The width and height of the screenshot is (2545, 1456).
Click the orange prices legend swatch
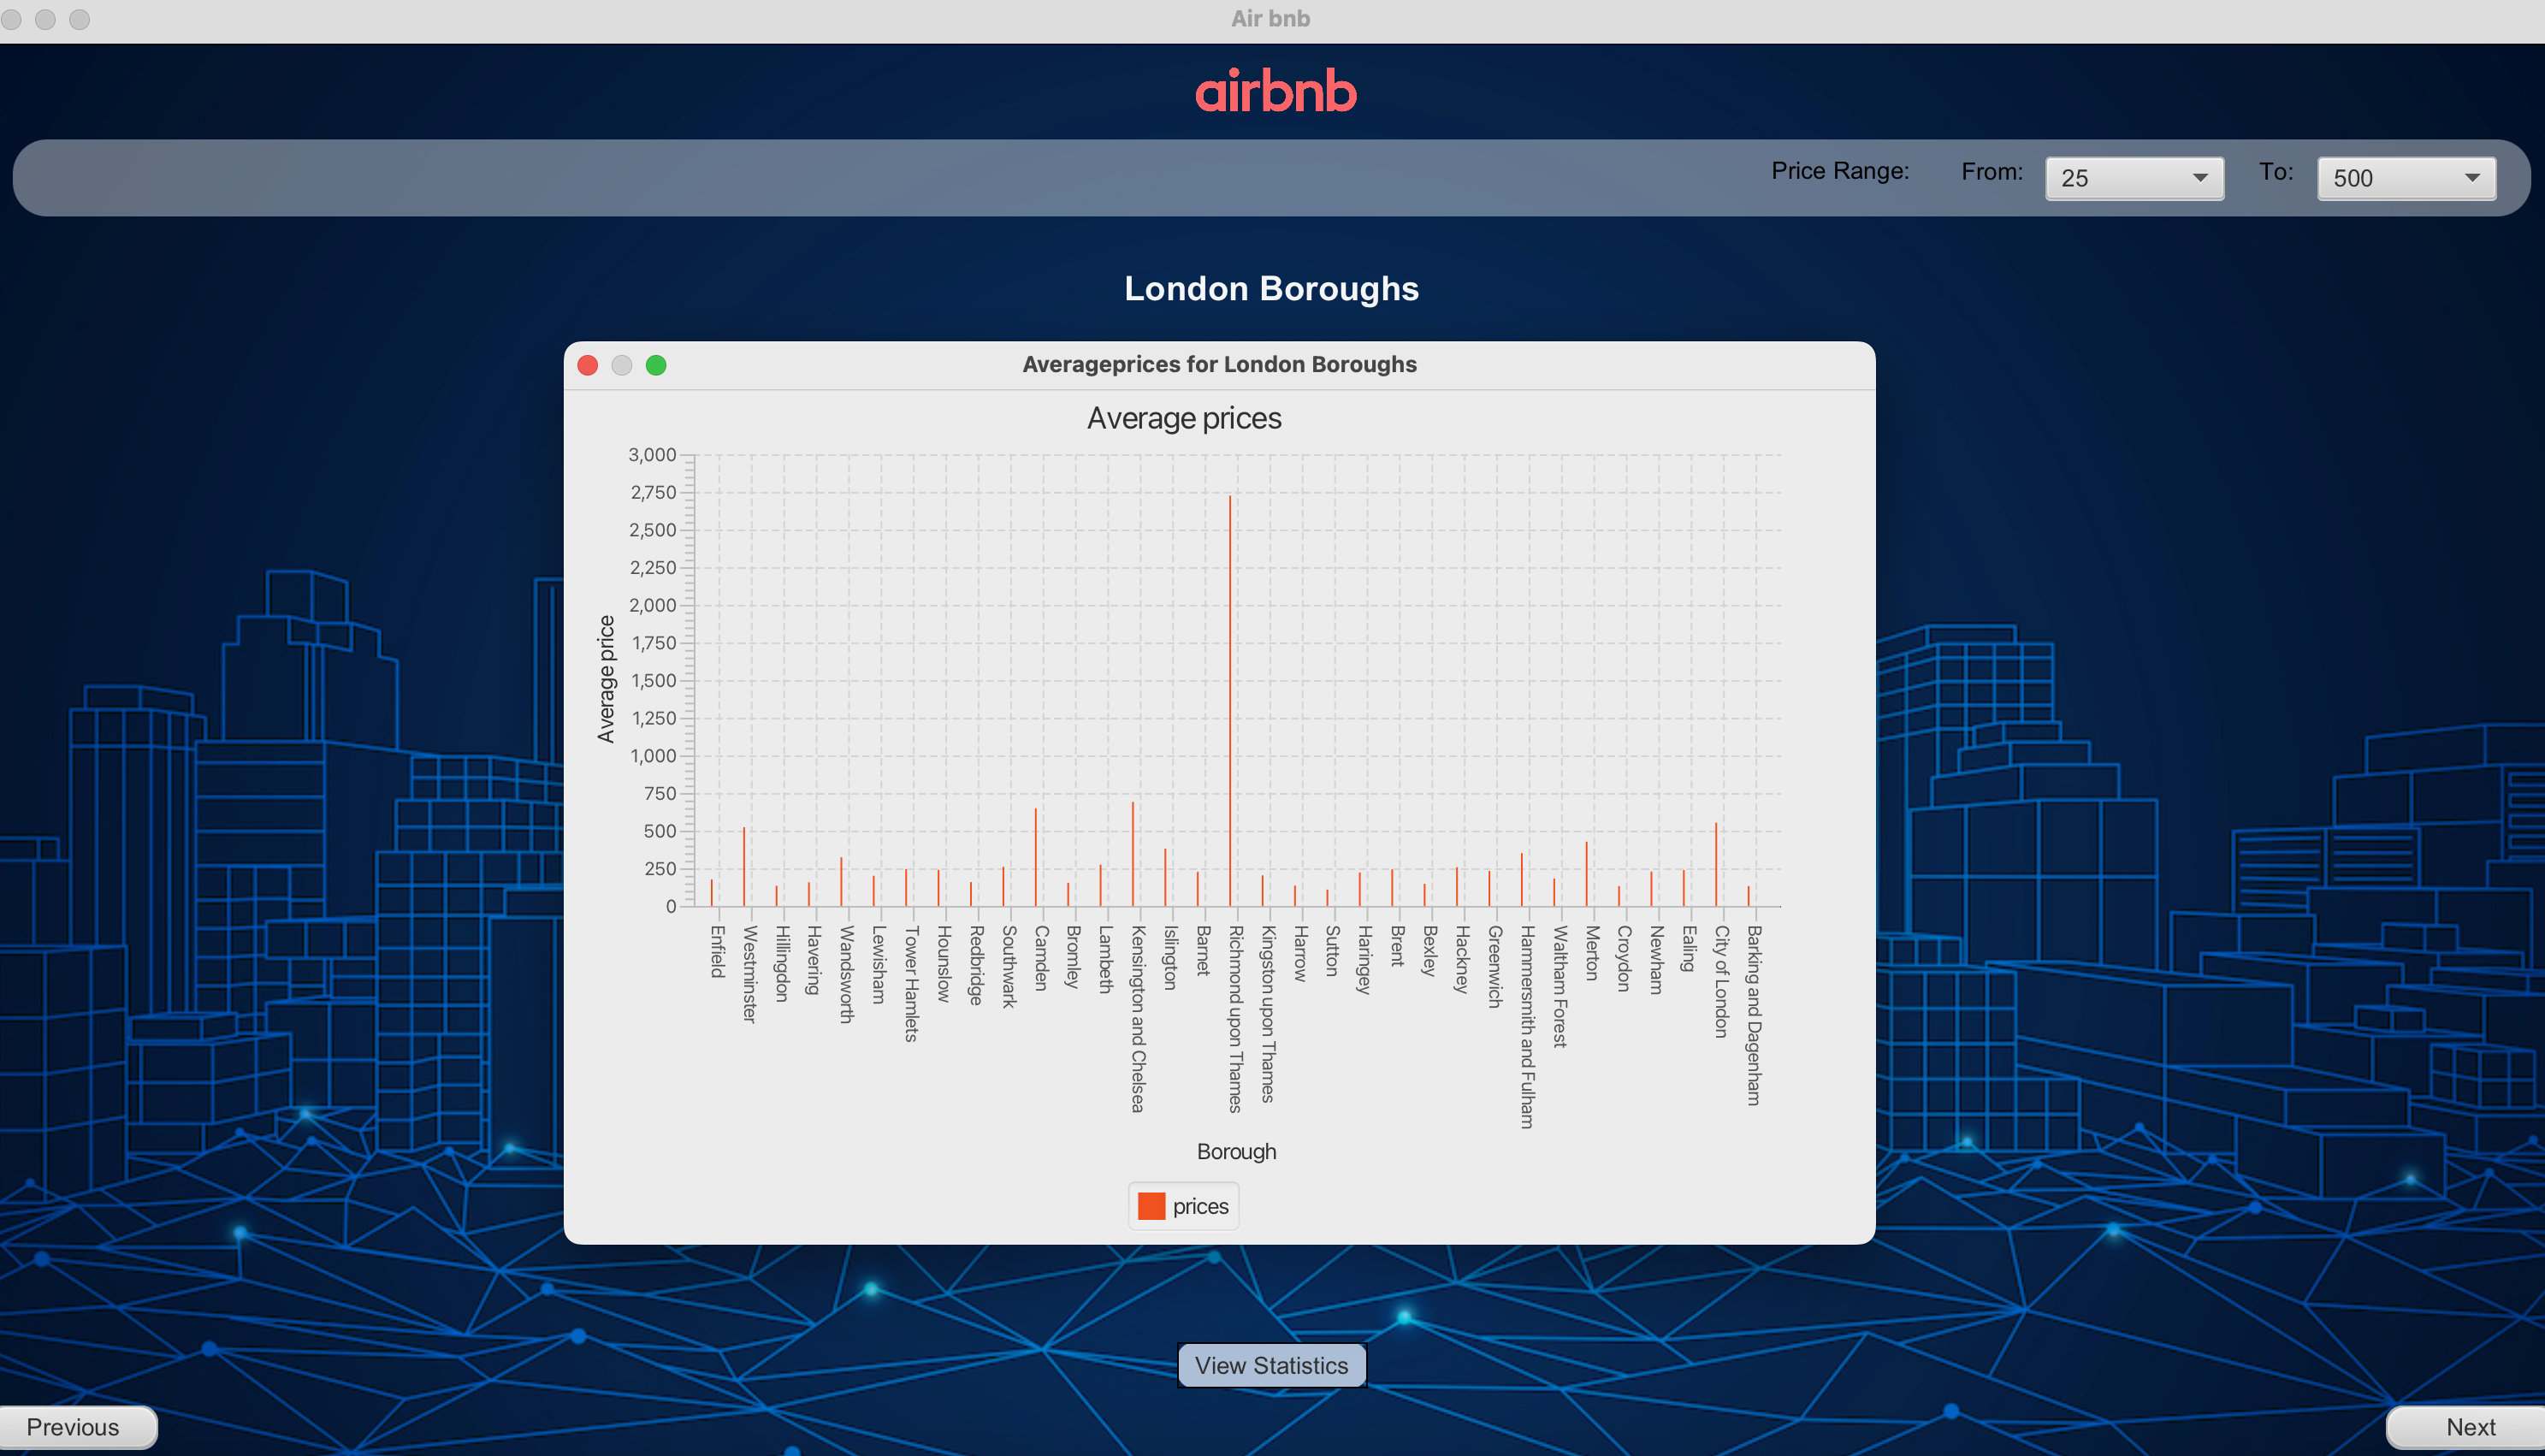click(1151, 1206)
